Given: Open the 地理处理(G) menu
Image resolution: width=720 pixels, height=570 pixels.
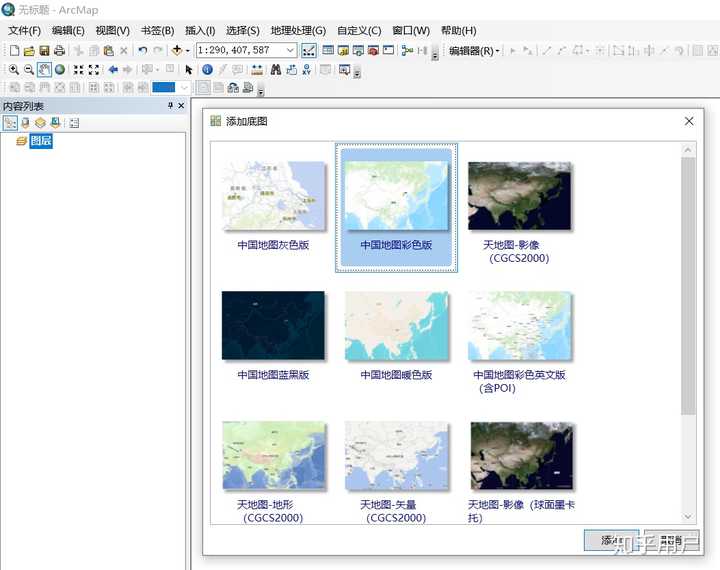Looking at the screenshot, I should (x=298, y=31).
